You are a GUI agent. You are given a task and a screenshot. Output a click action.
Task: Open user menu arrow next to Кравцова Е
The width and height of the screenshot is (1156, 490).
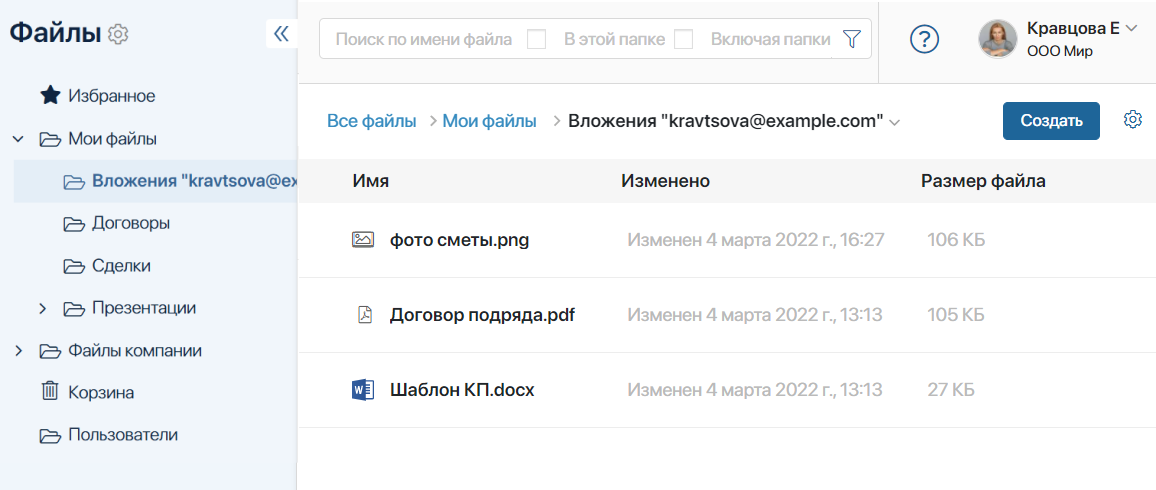point(1132,29)
